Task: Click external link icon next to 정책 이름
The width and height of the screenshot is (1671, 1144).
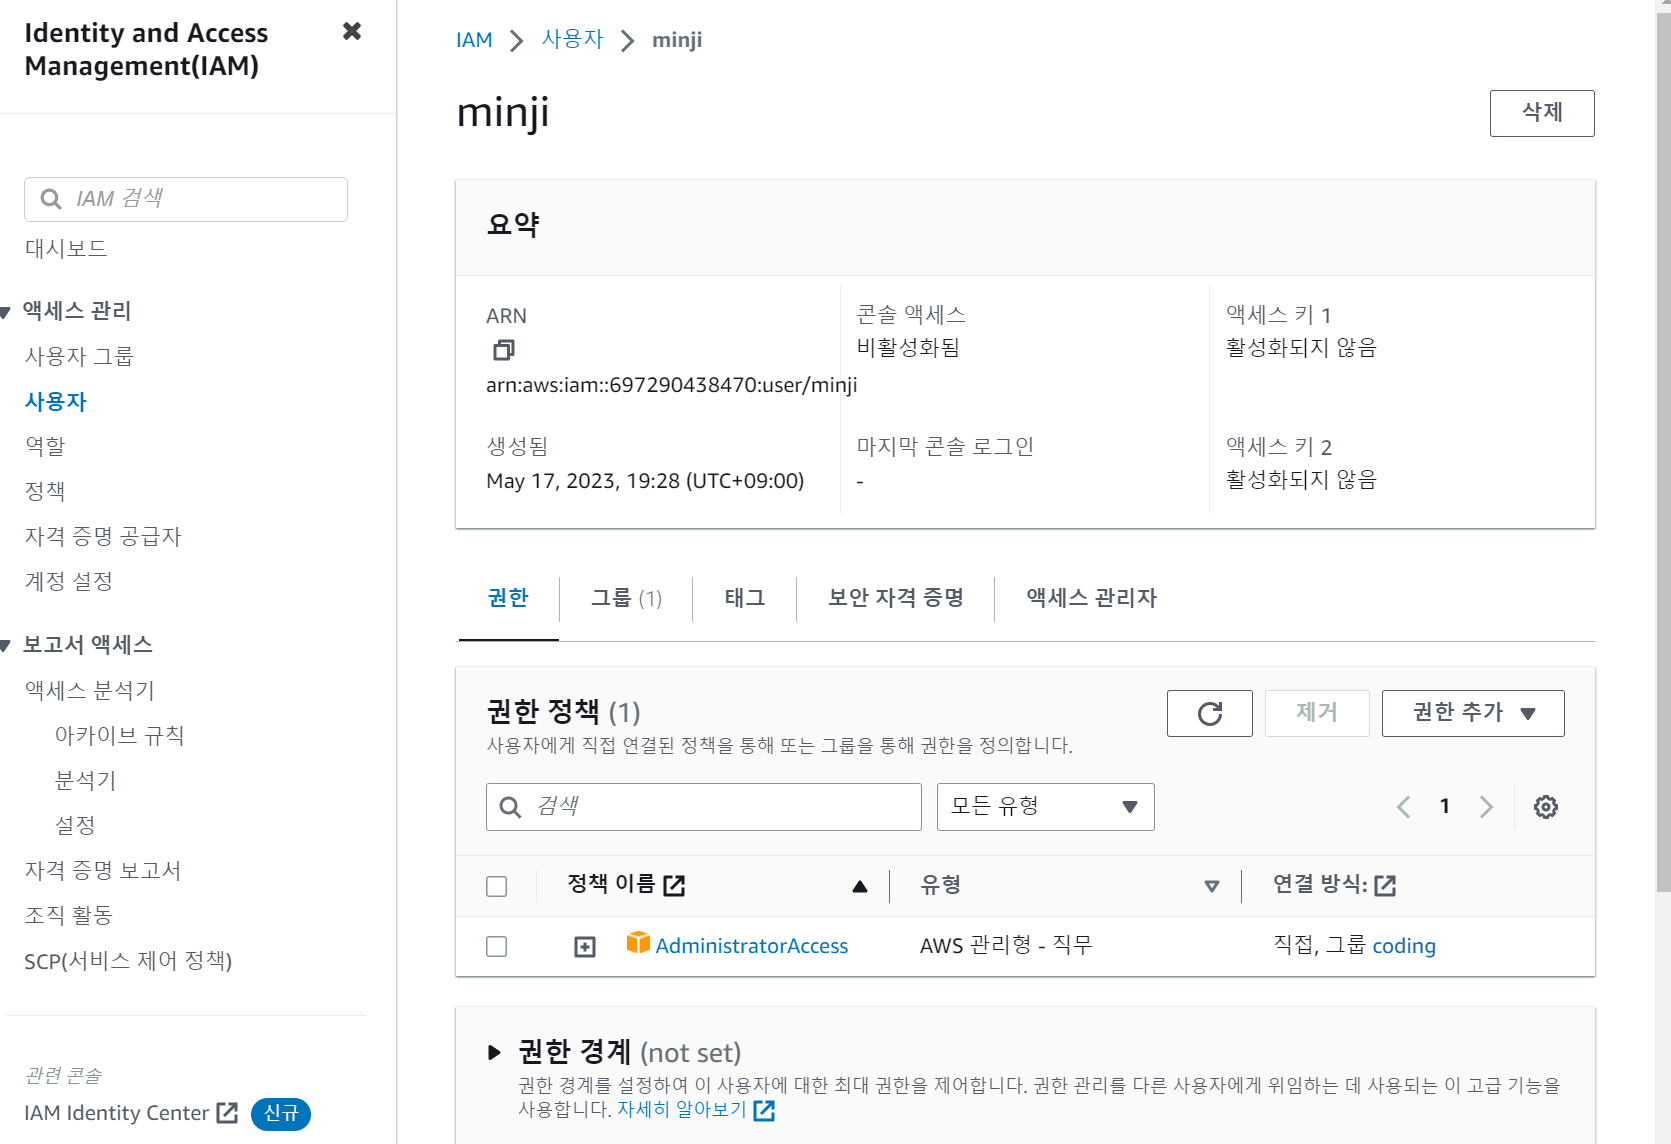Action: tap(674, 885)
